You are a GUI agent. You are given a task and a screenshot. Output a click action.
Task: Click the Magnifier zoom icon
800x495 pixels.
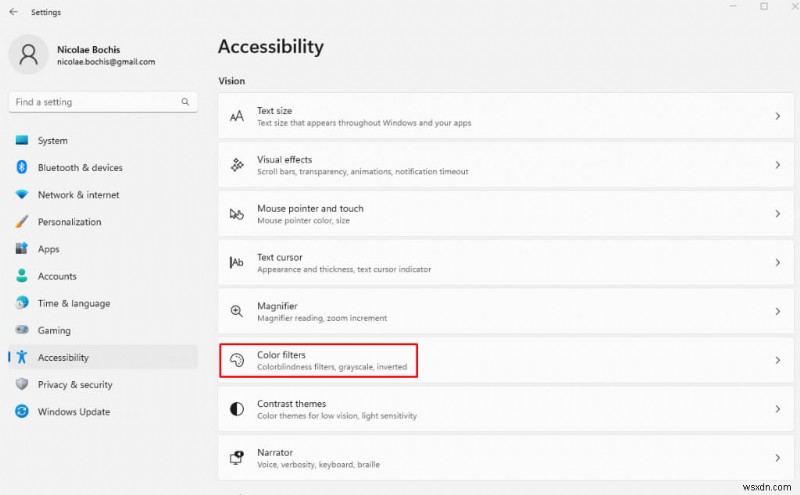[237, 311]
